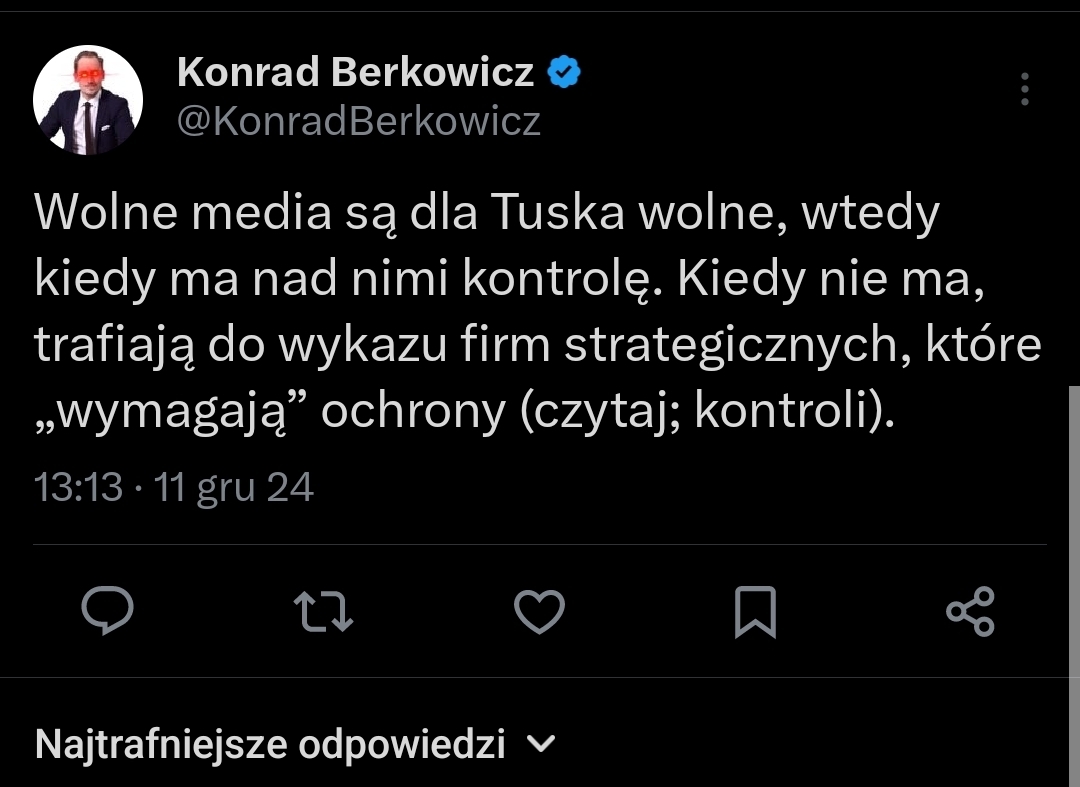1080x787 pixels.
Task: Reply to Konrad Berkowicz's tweet
Action: click(x=108, y=610)
